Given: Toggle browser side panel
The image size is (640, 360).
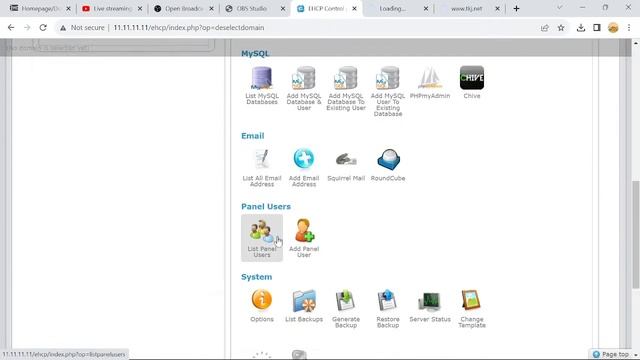Looking at the screenshot, I should click(x=597, y=28).
